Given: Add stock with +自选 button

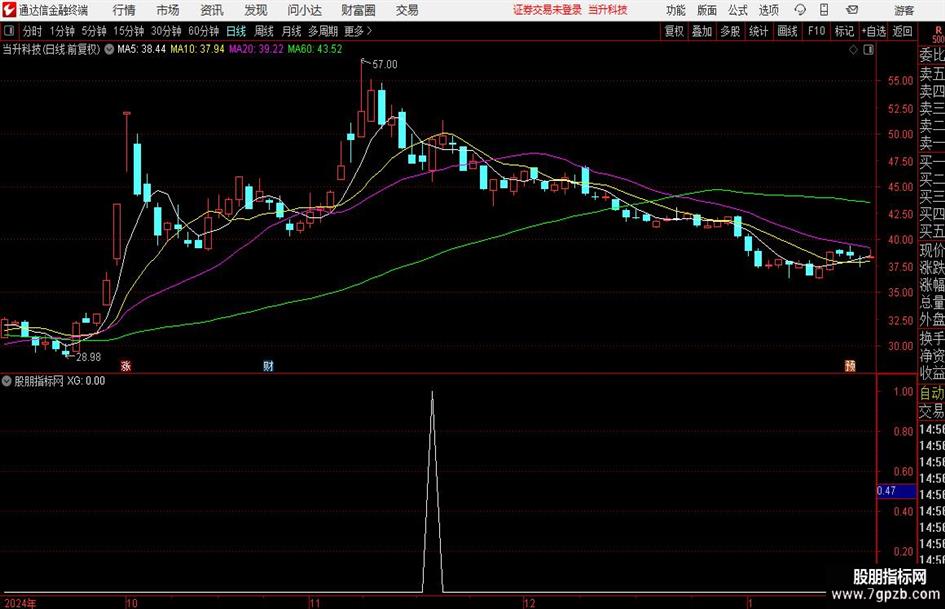Looking at the screenshot, I should coord(873,31).
